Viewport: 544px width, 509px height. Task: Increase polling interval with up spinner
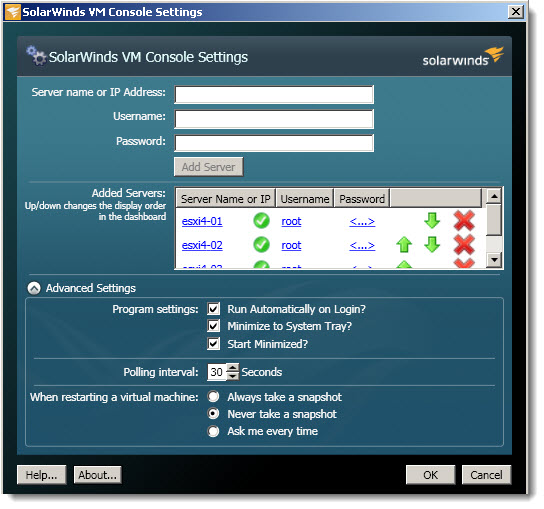233,367
